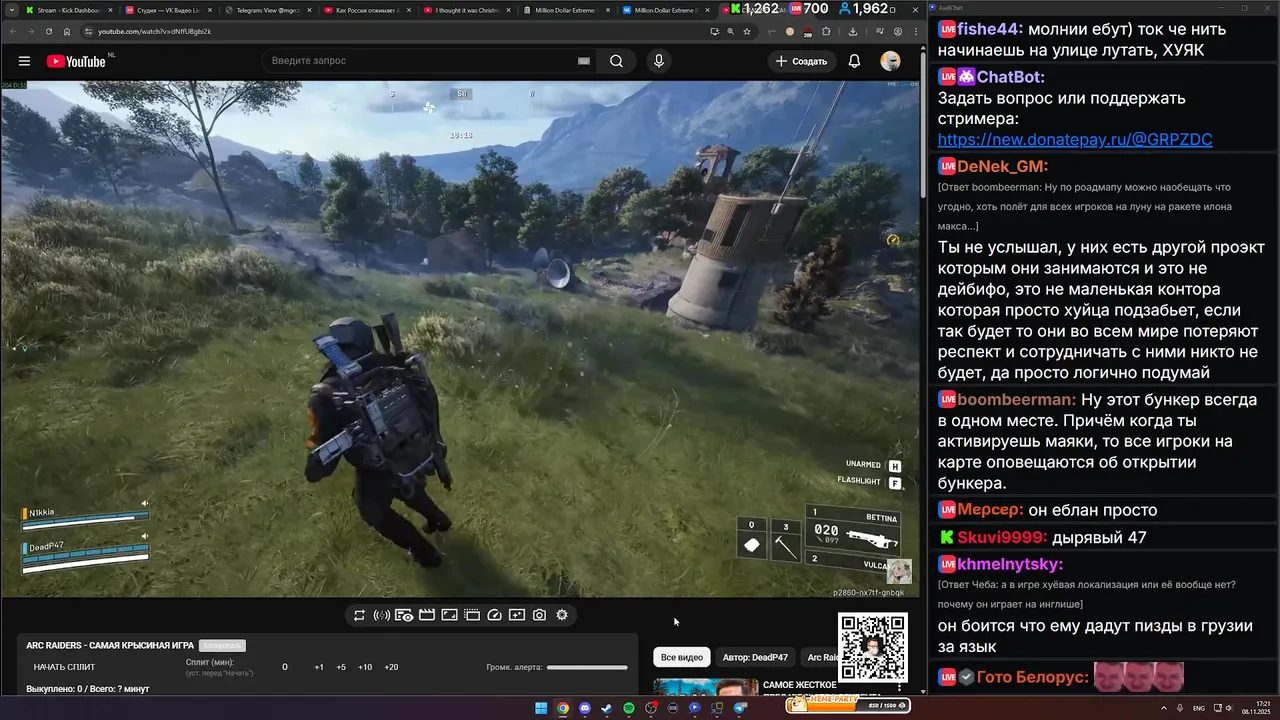Select the Все видео filter chip
The width and height of the screenshot is (1280, 720).
point(682,657)
